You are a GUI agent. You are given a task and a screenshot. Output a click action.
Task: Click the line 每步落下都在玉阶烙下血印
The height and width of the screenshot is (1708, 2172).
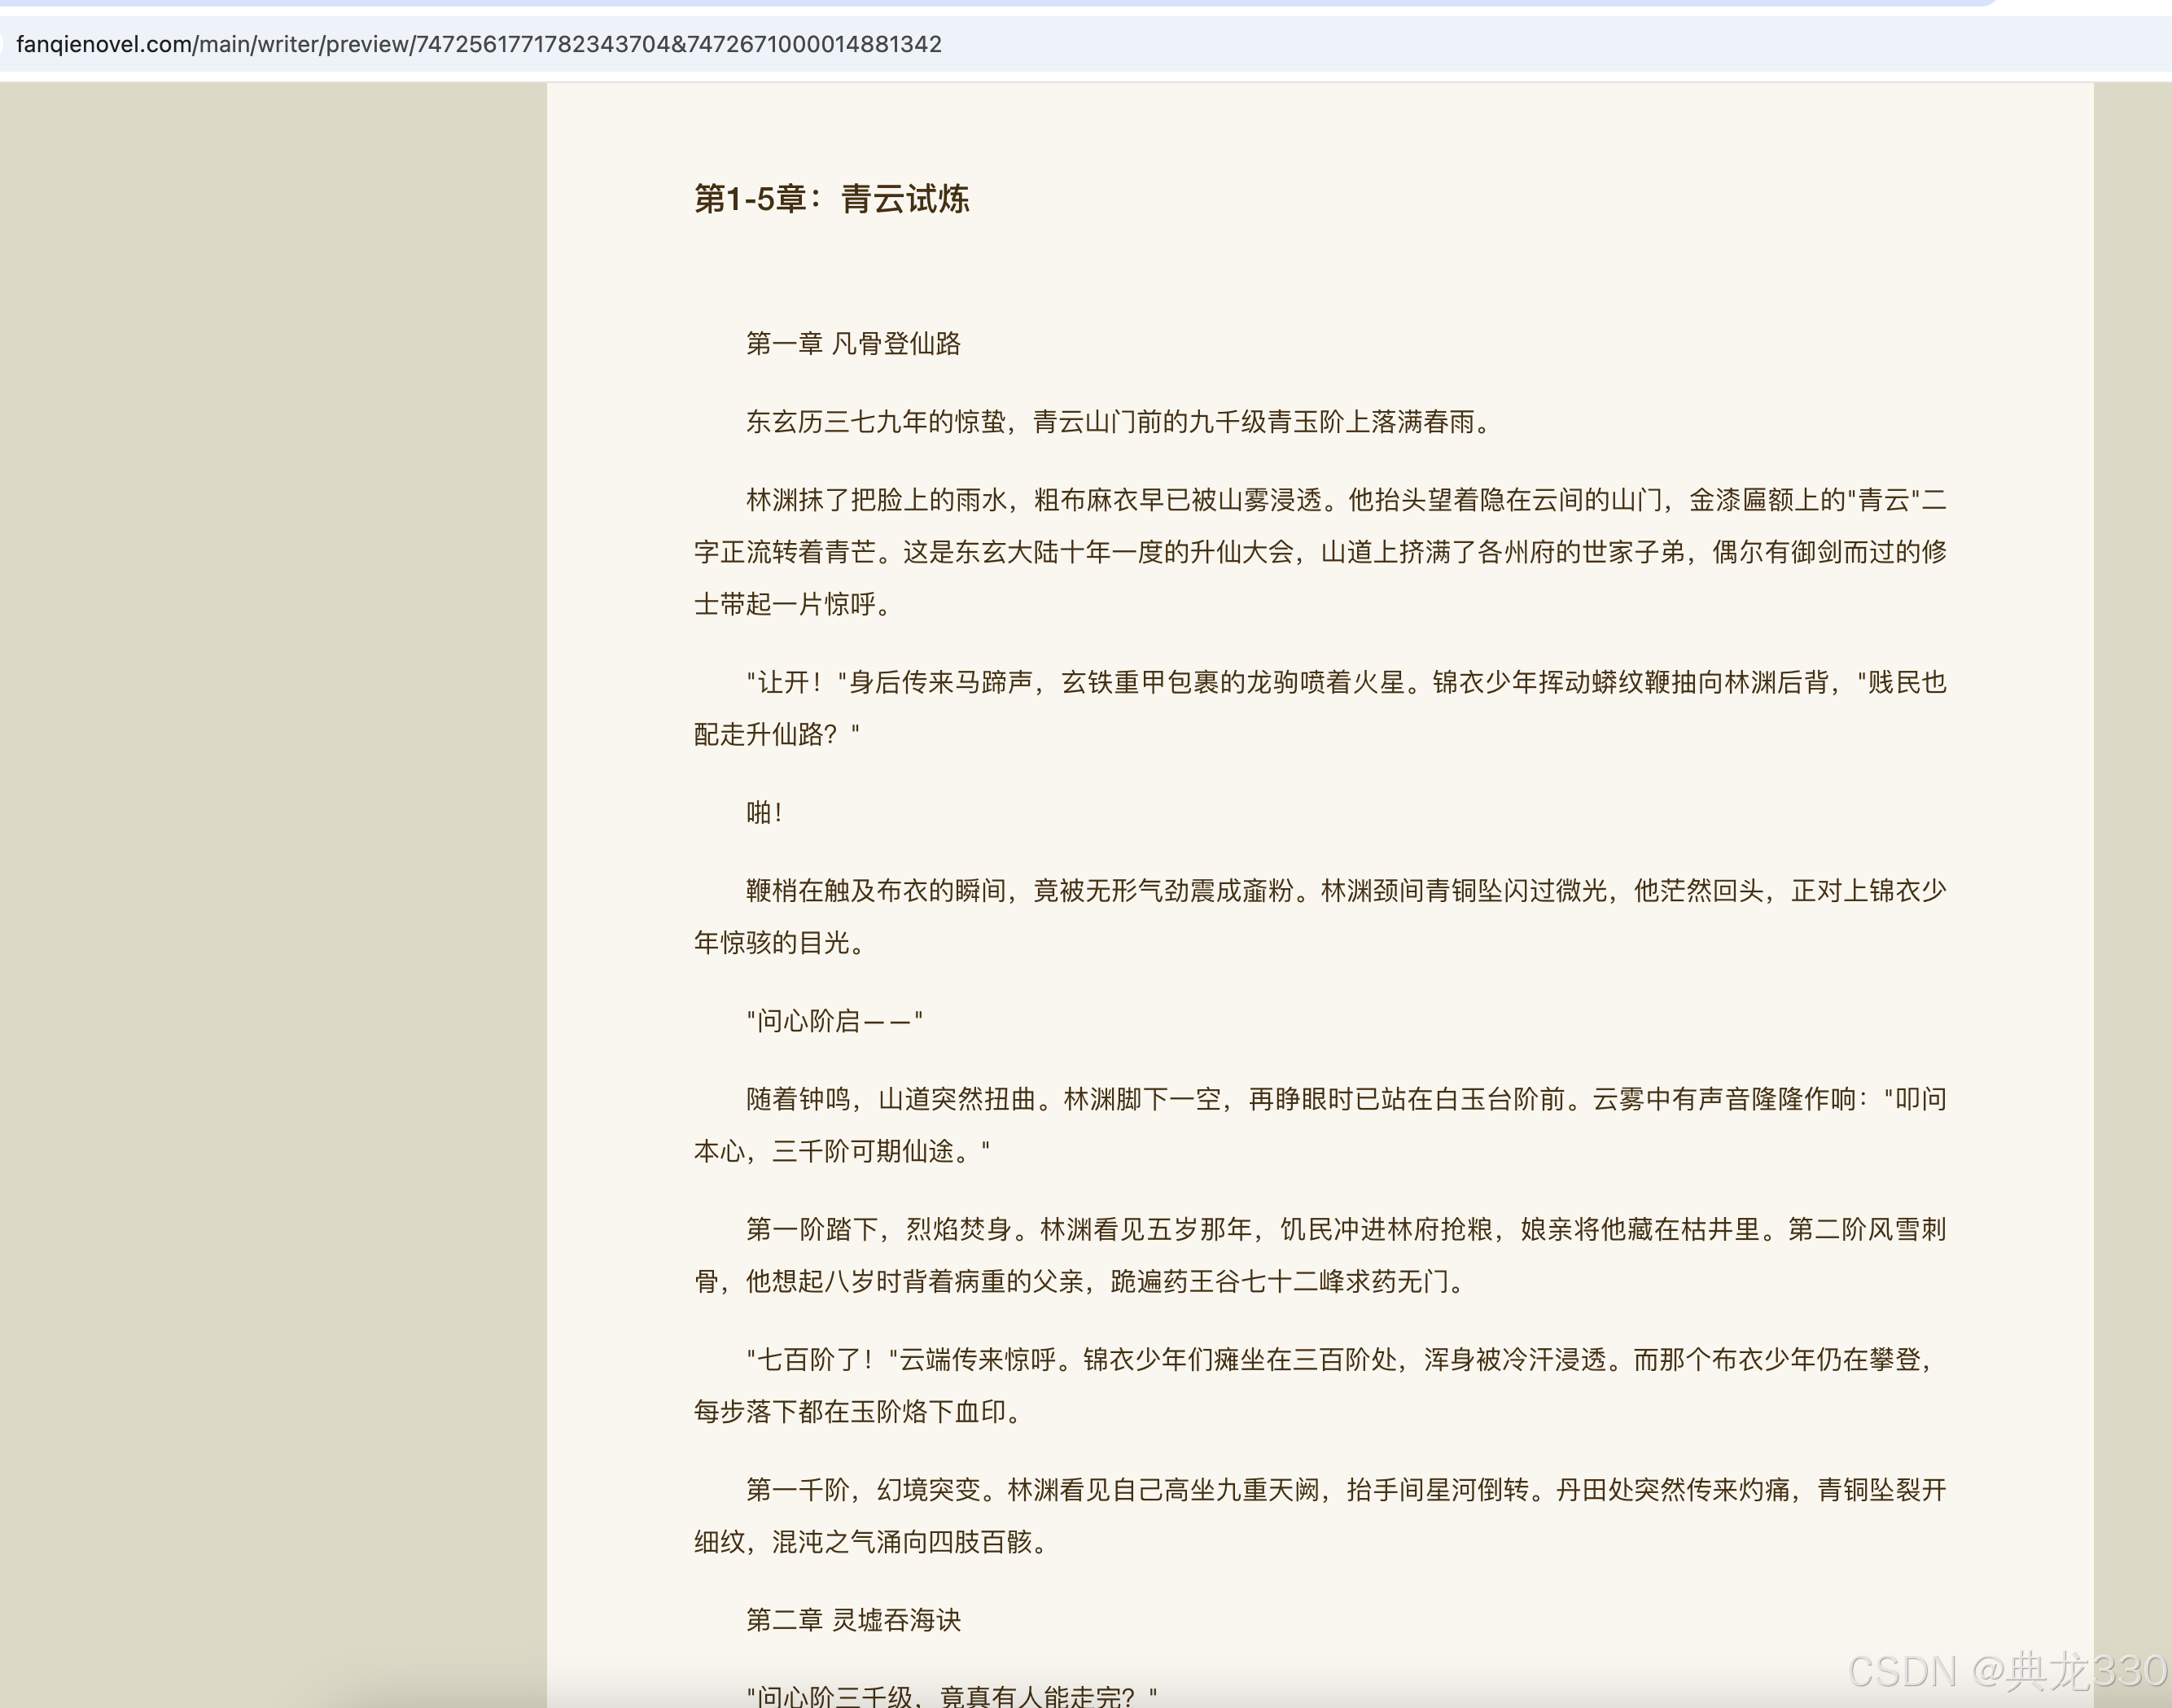[x=857, y=1412]
